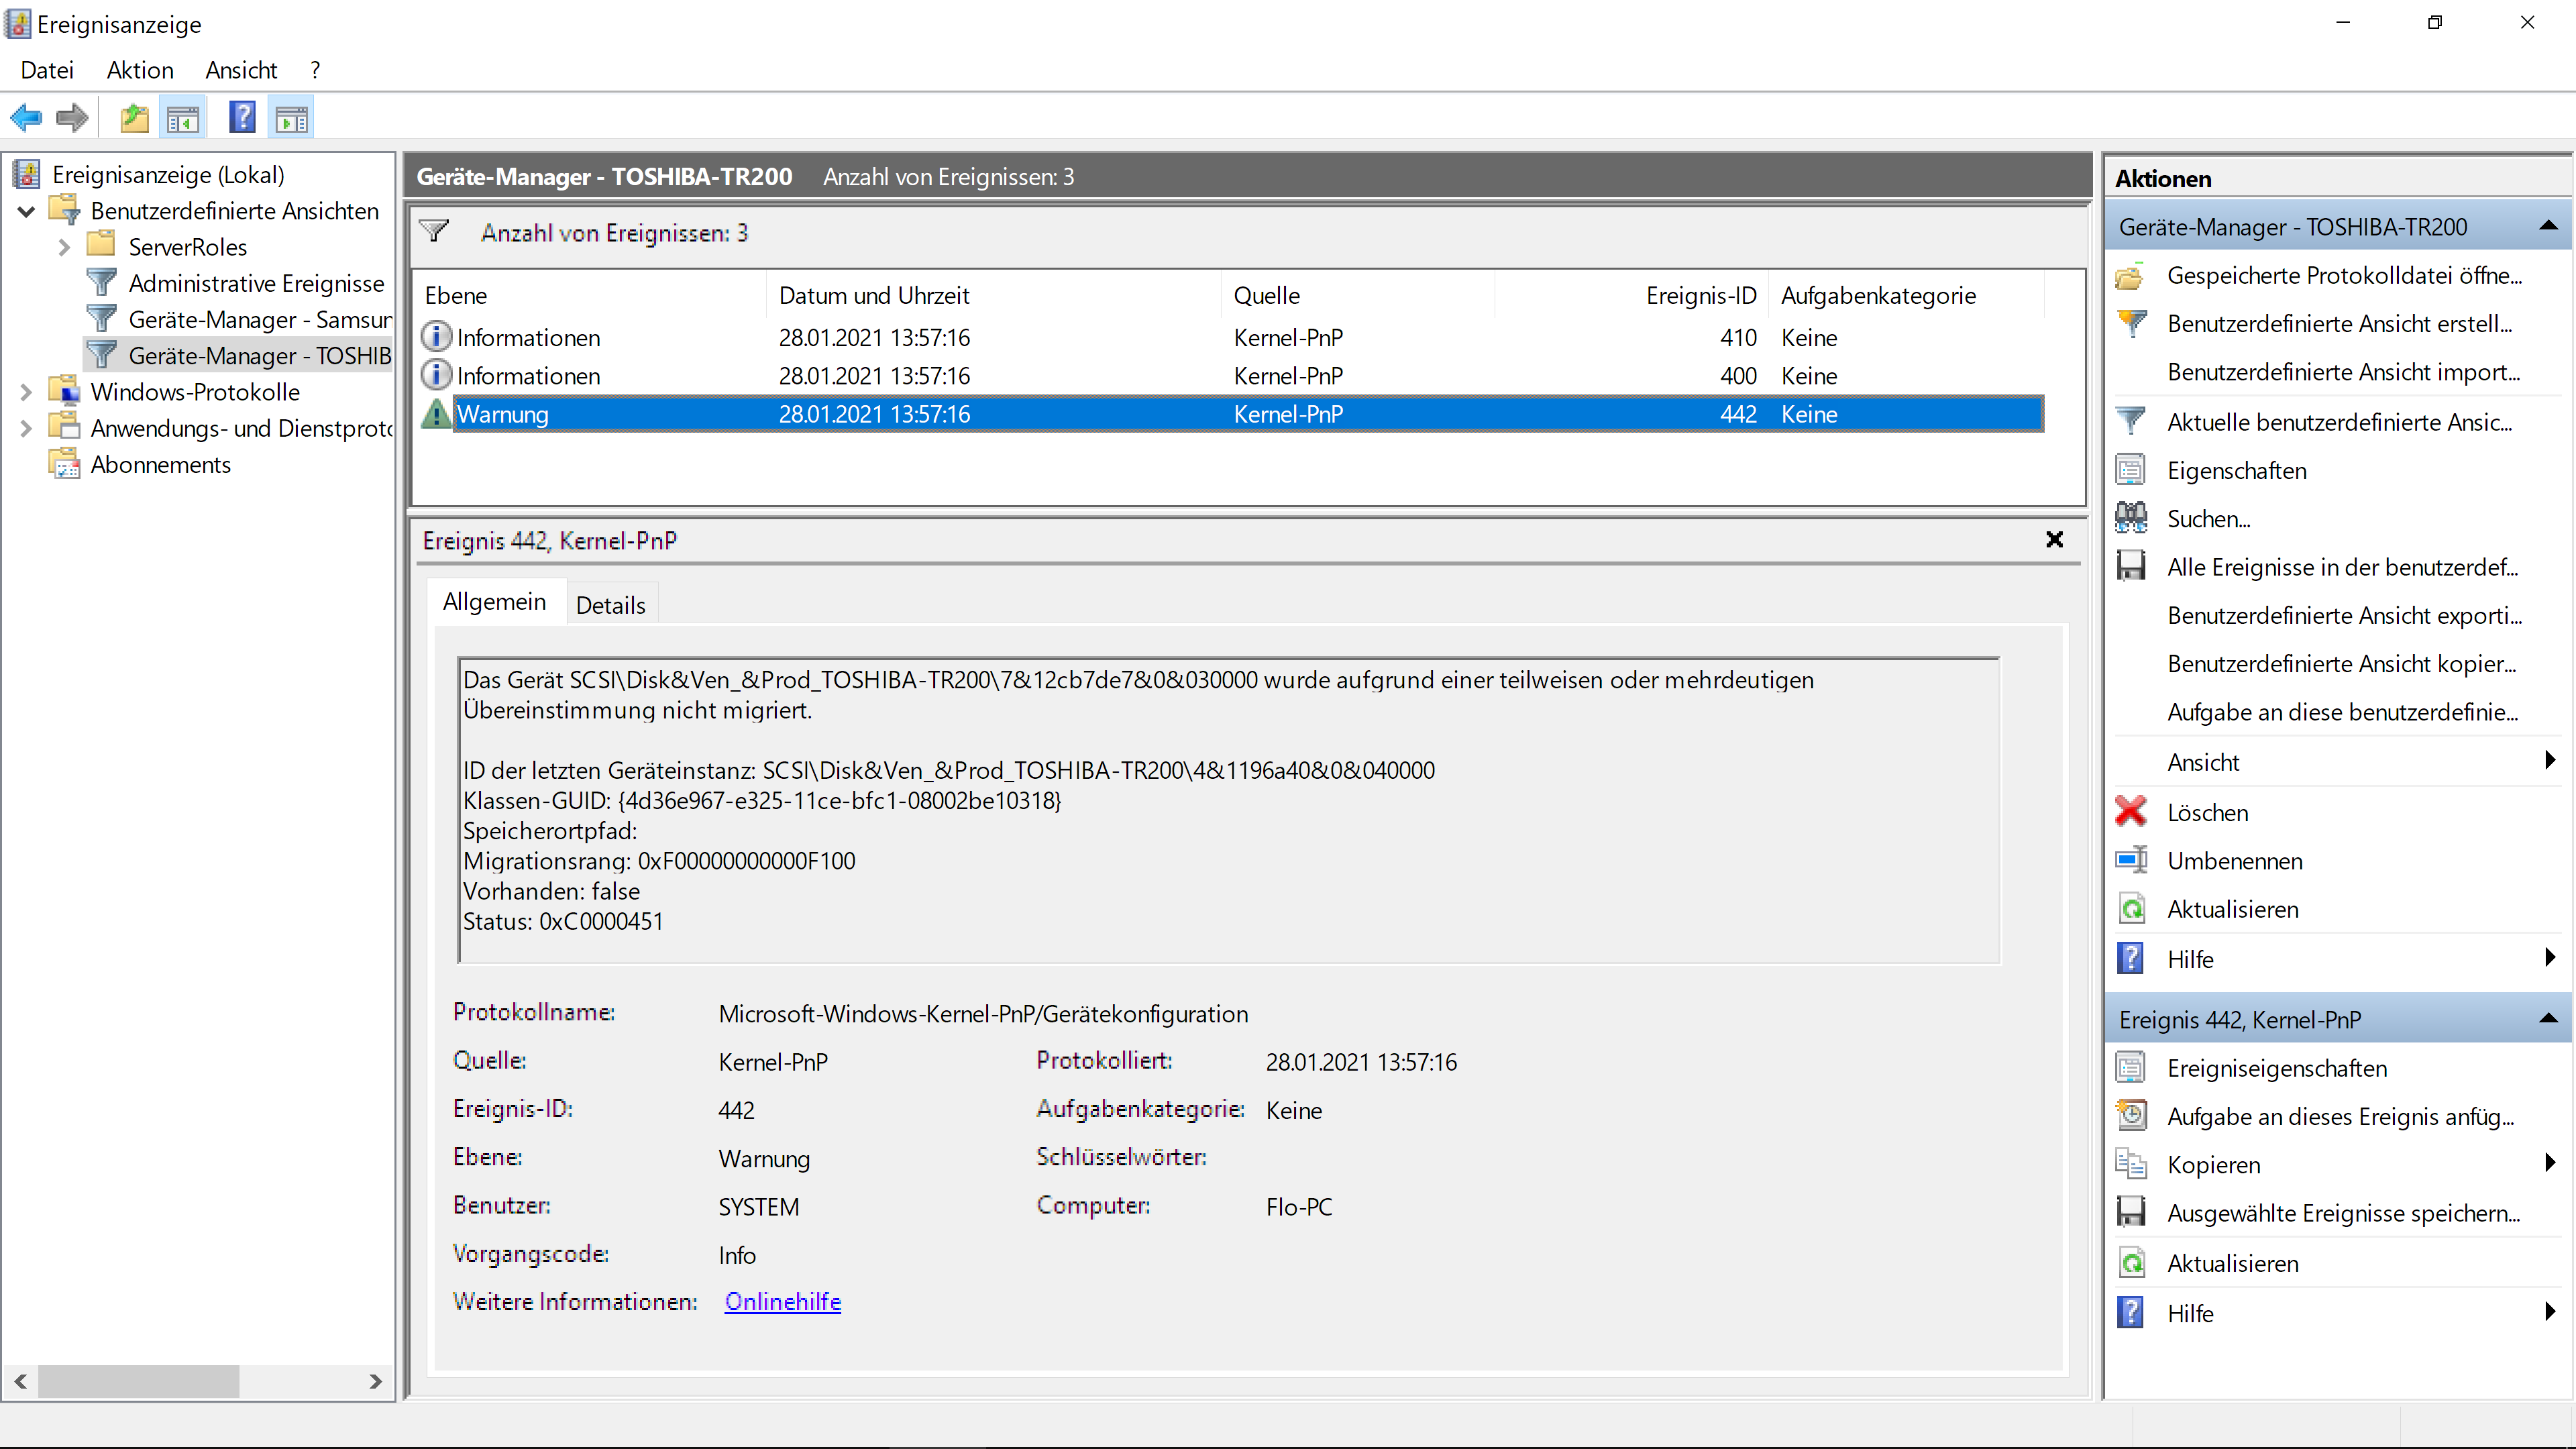Screen dimensions: 2576x1449
Task: Toggle the Show/Hide Action Pane toolbar icon
Action: [291, 118]
